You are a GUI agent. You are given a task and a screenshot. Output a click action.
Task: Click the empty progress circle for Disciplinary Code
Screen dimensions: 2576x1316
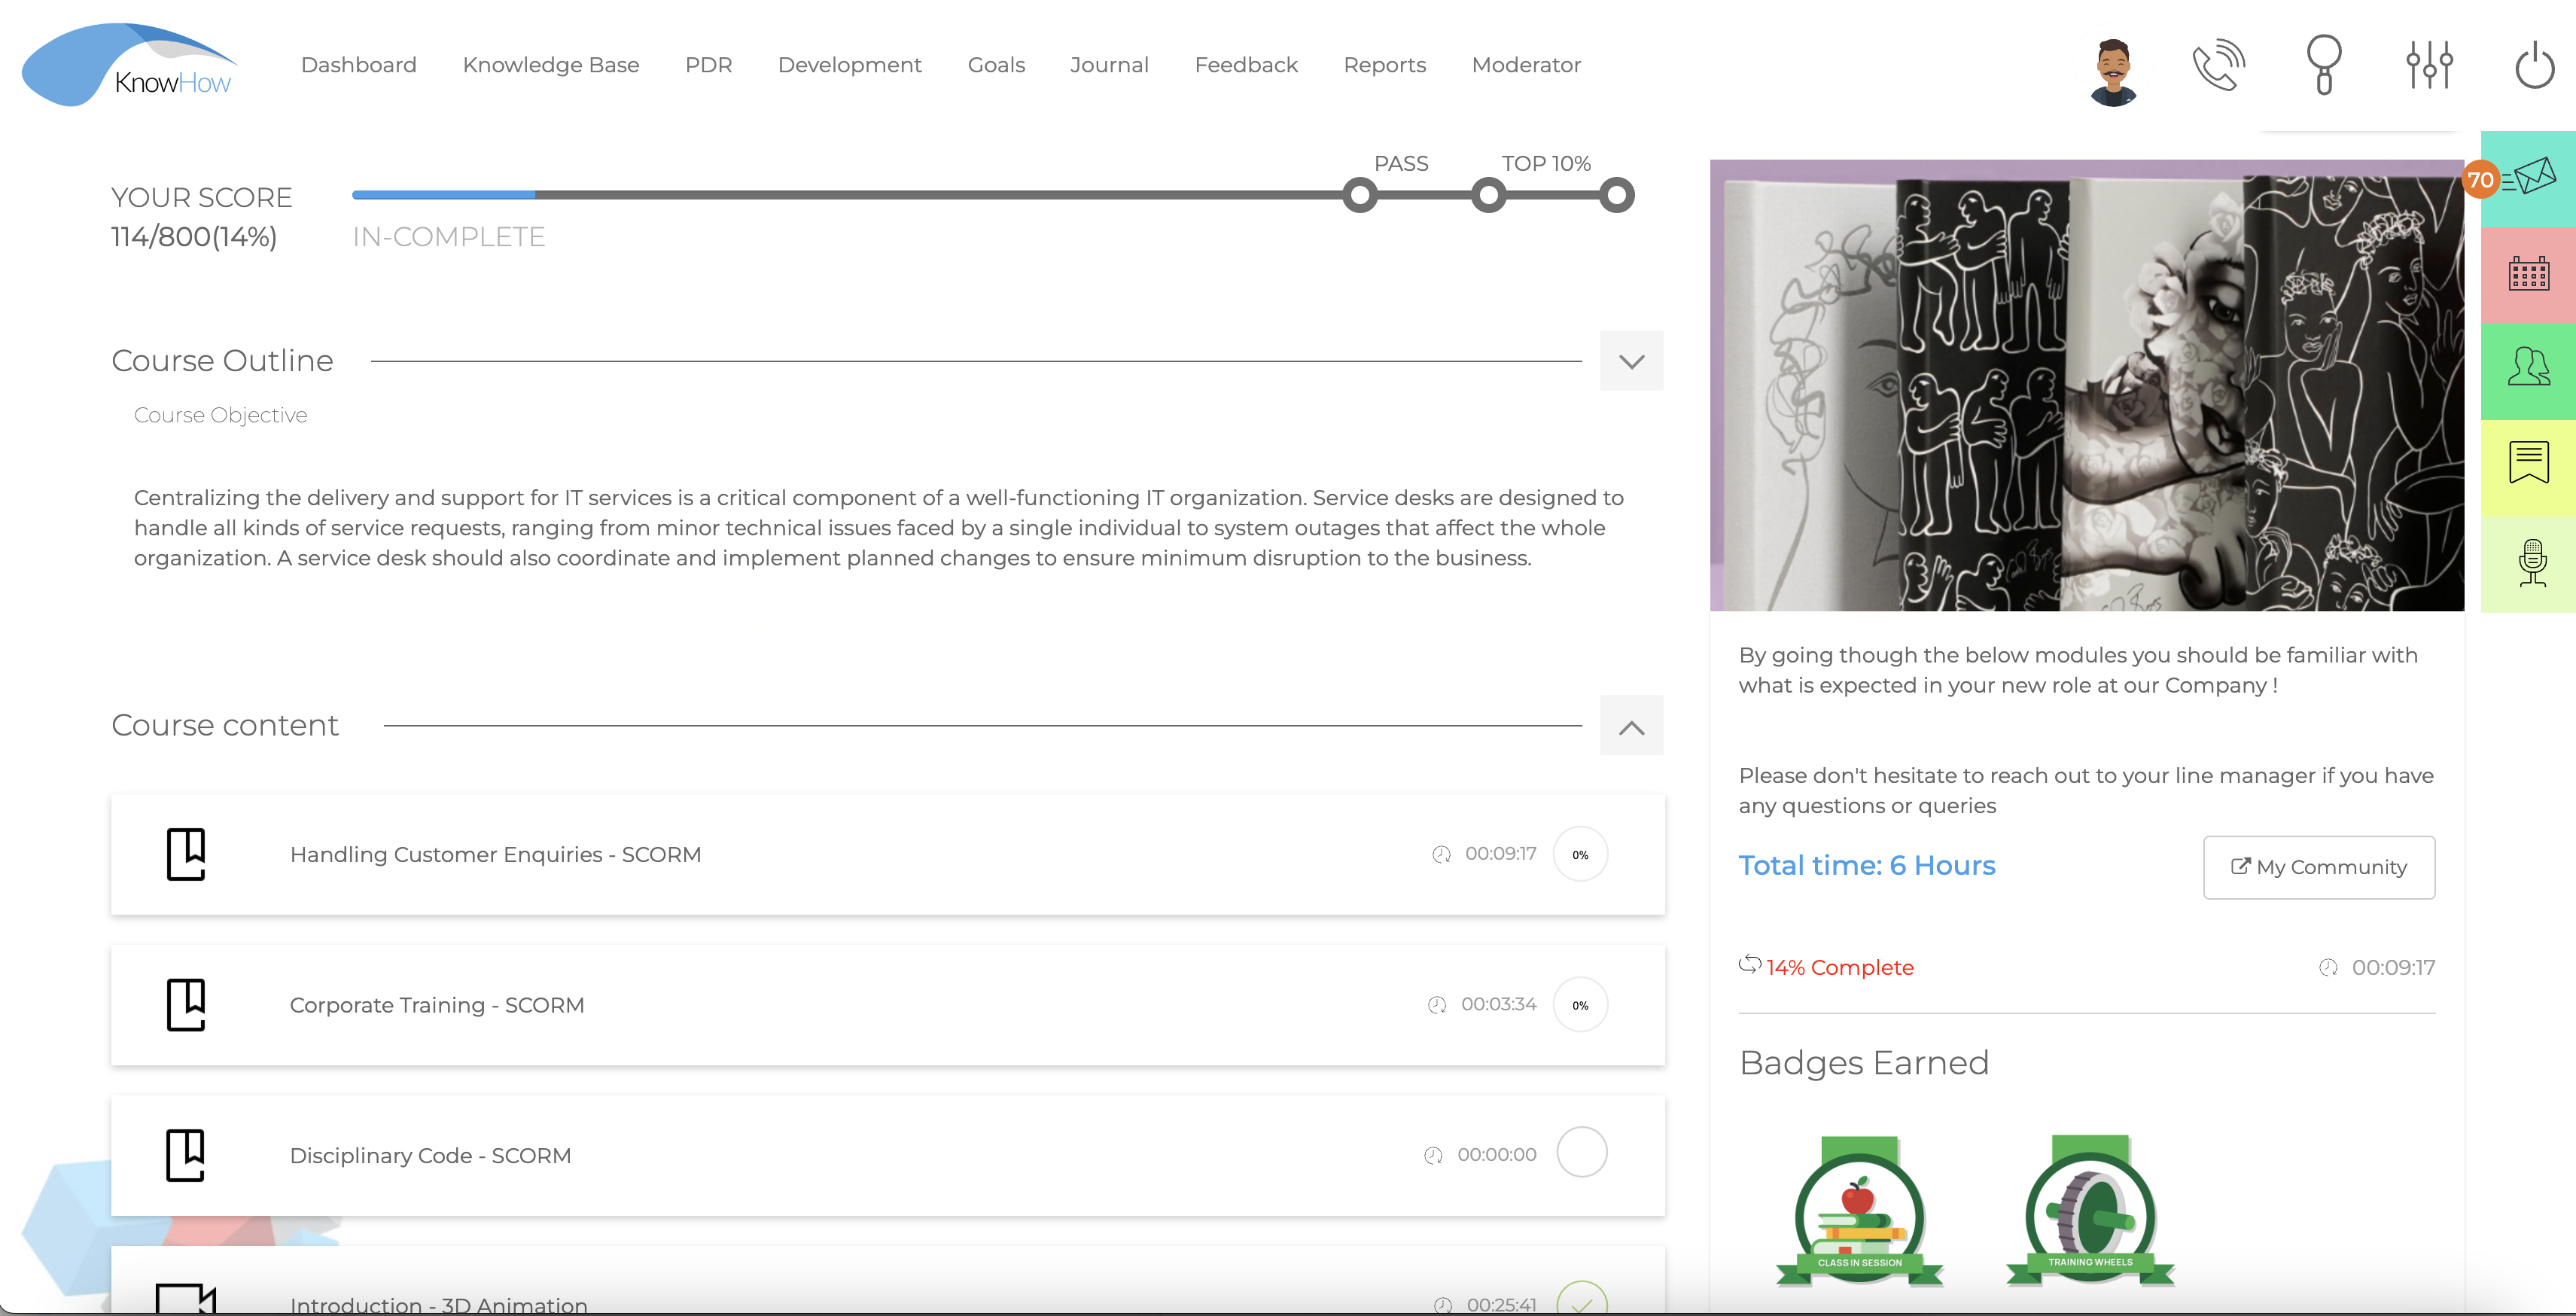tap(1582, 1152)
